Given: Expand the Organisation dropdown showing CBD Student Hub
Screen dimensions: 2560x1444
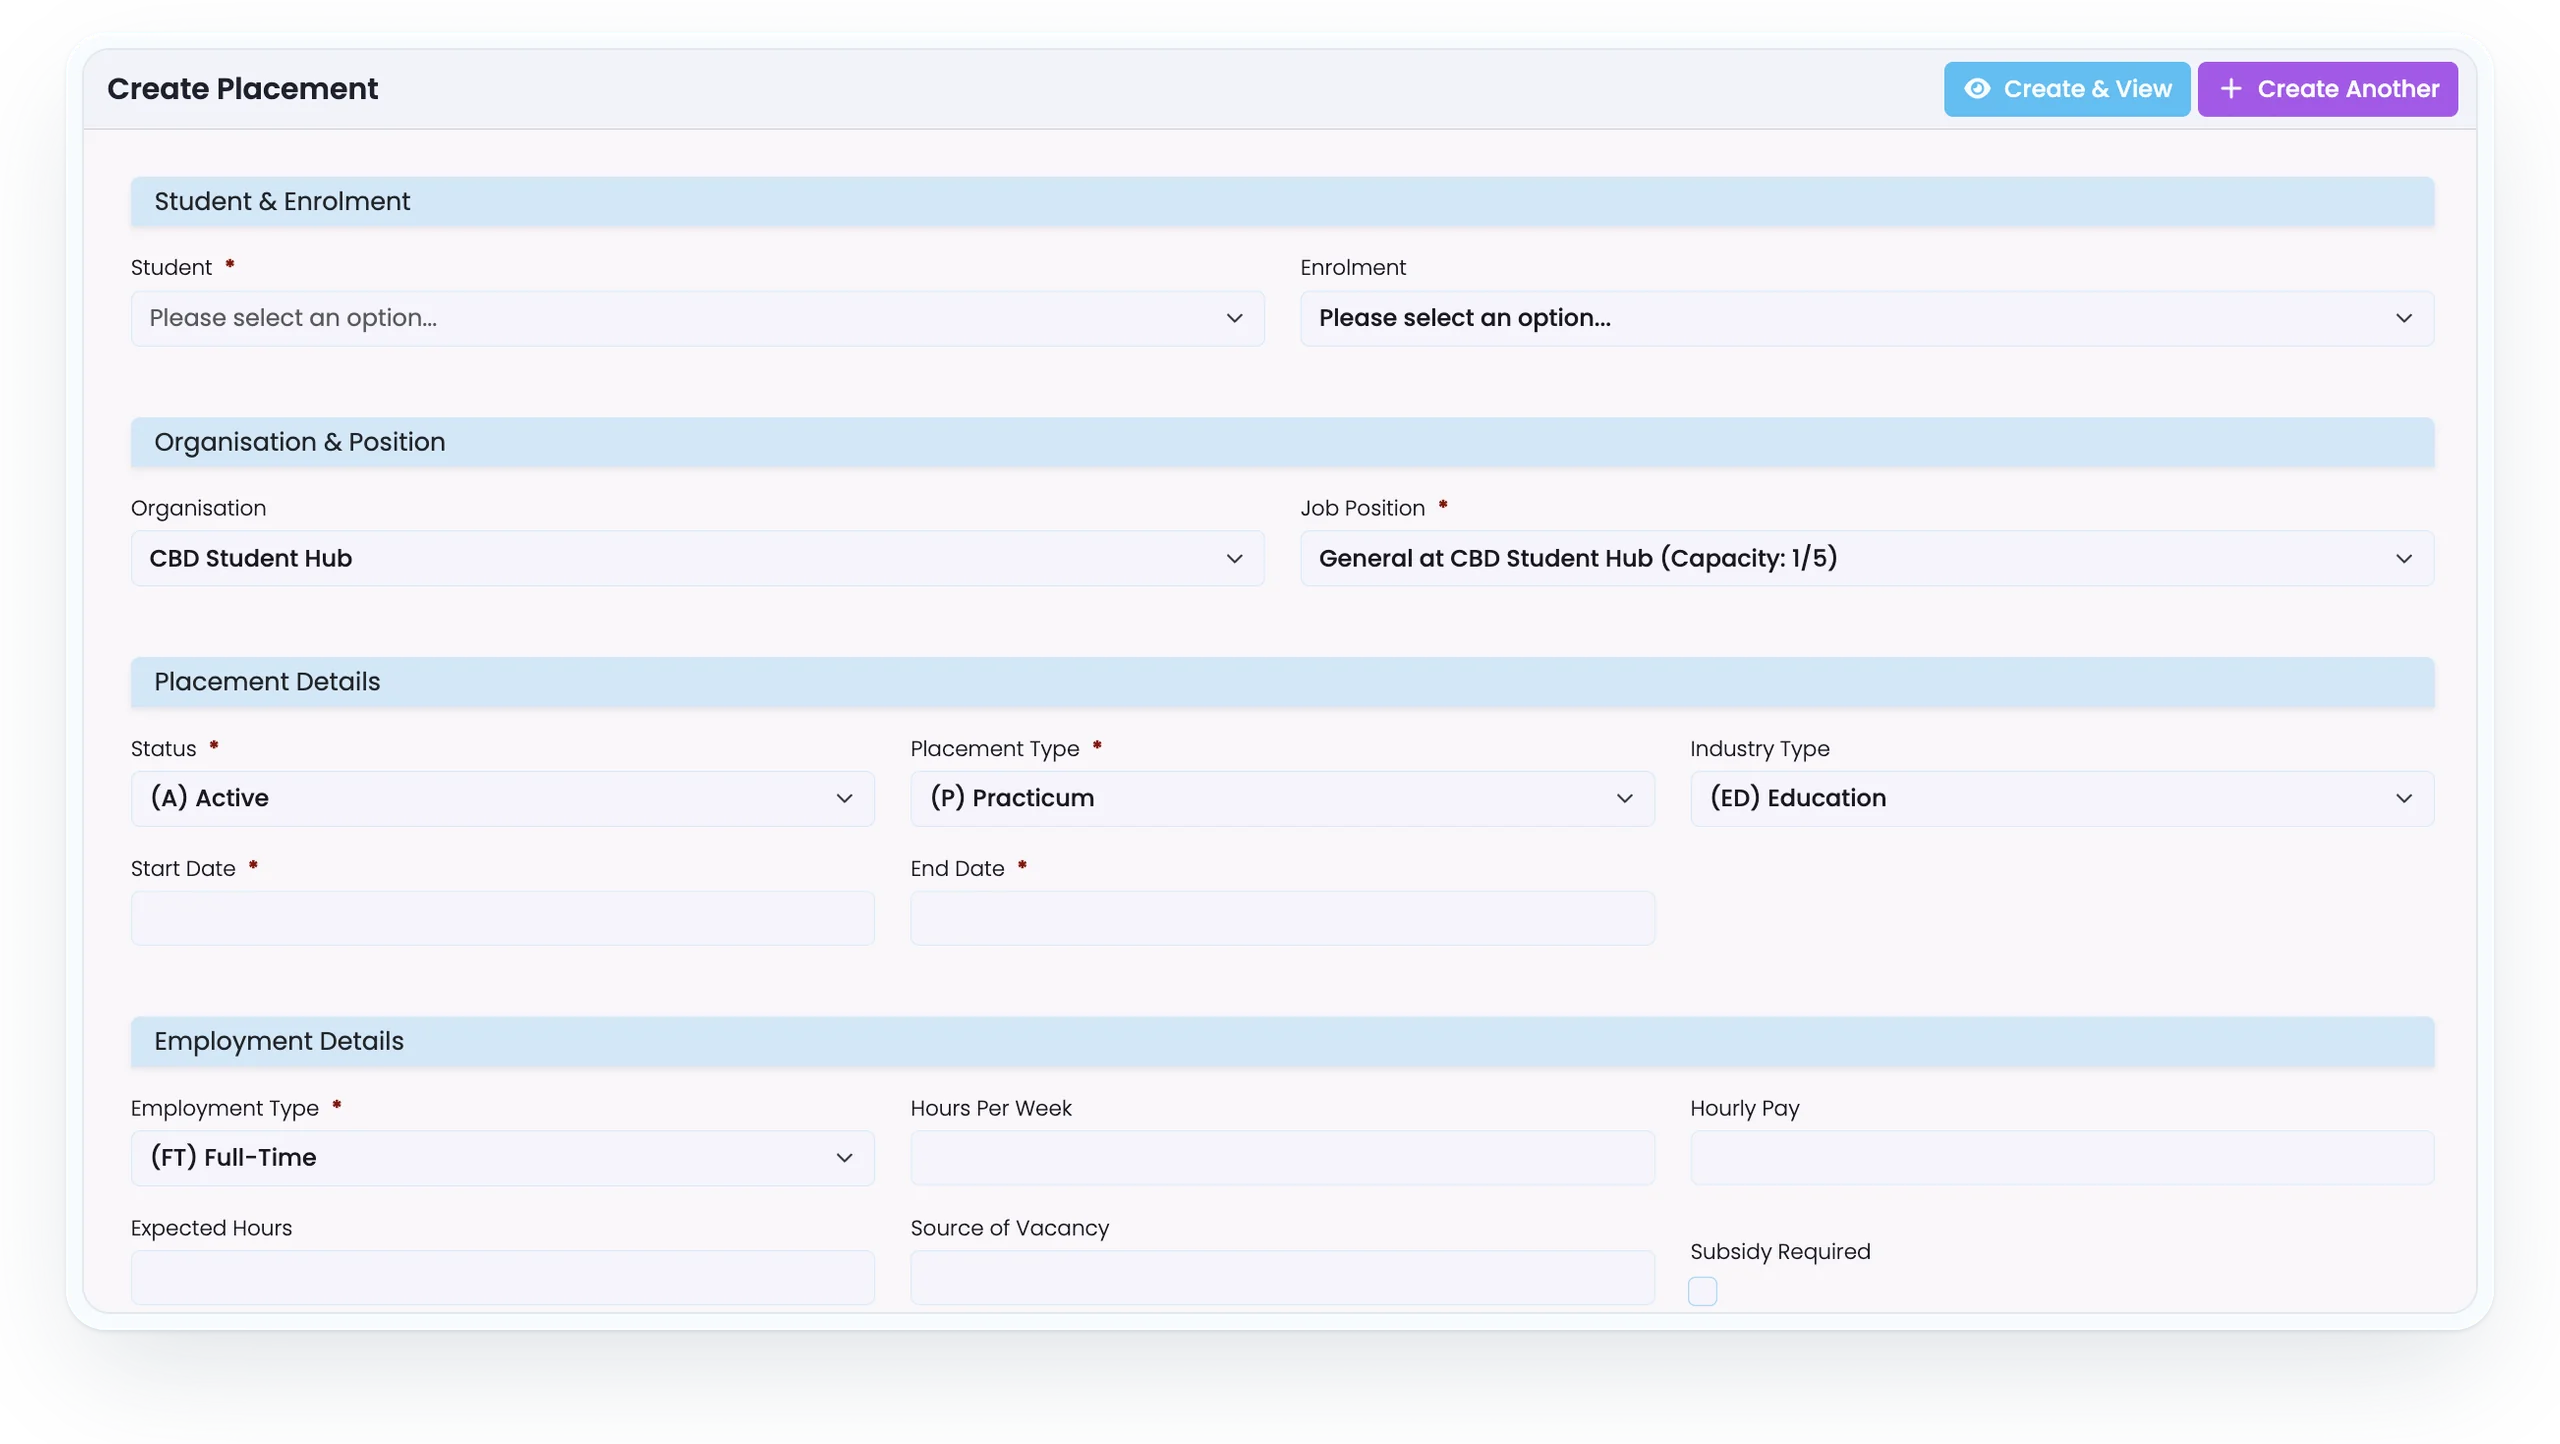Looking at the screenshot, I should click(697, 558).
